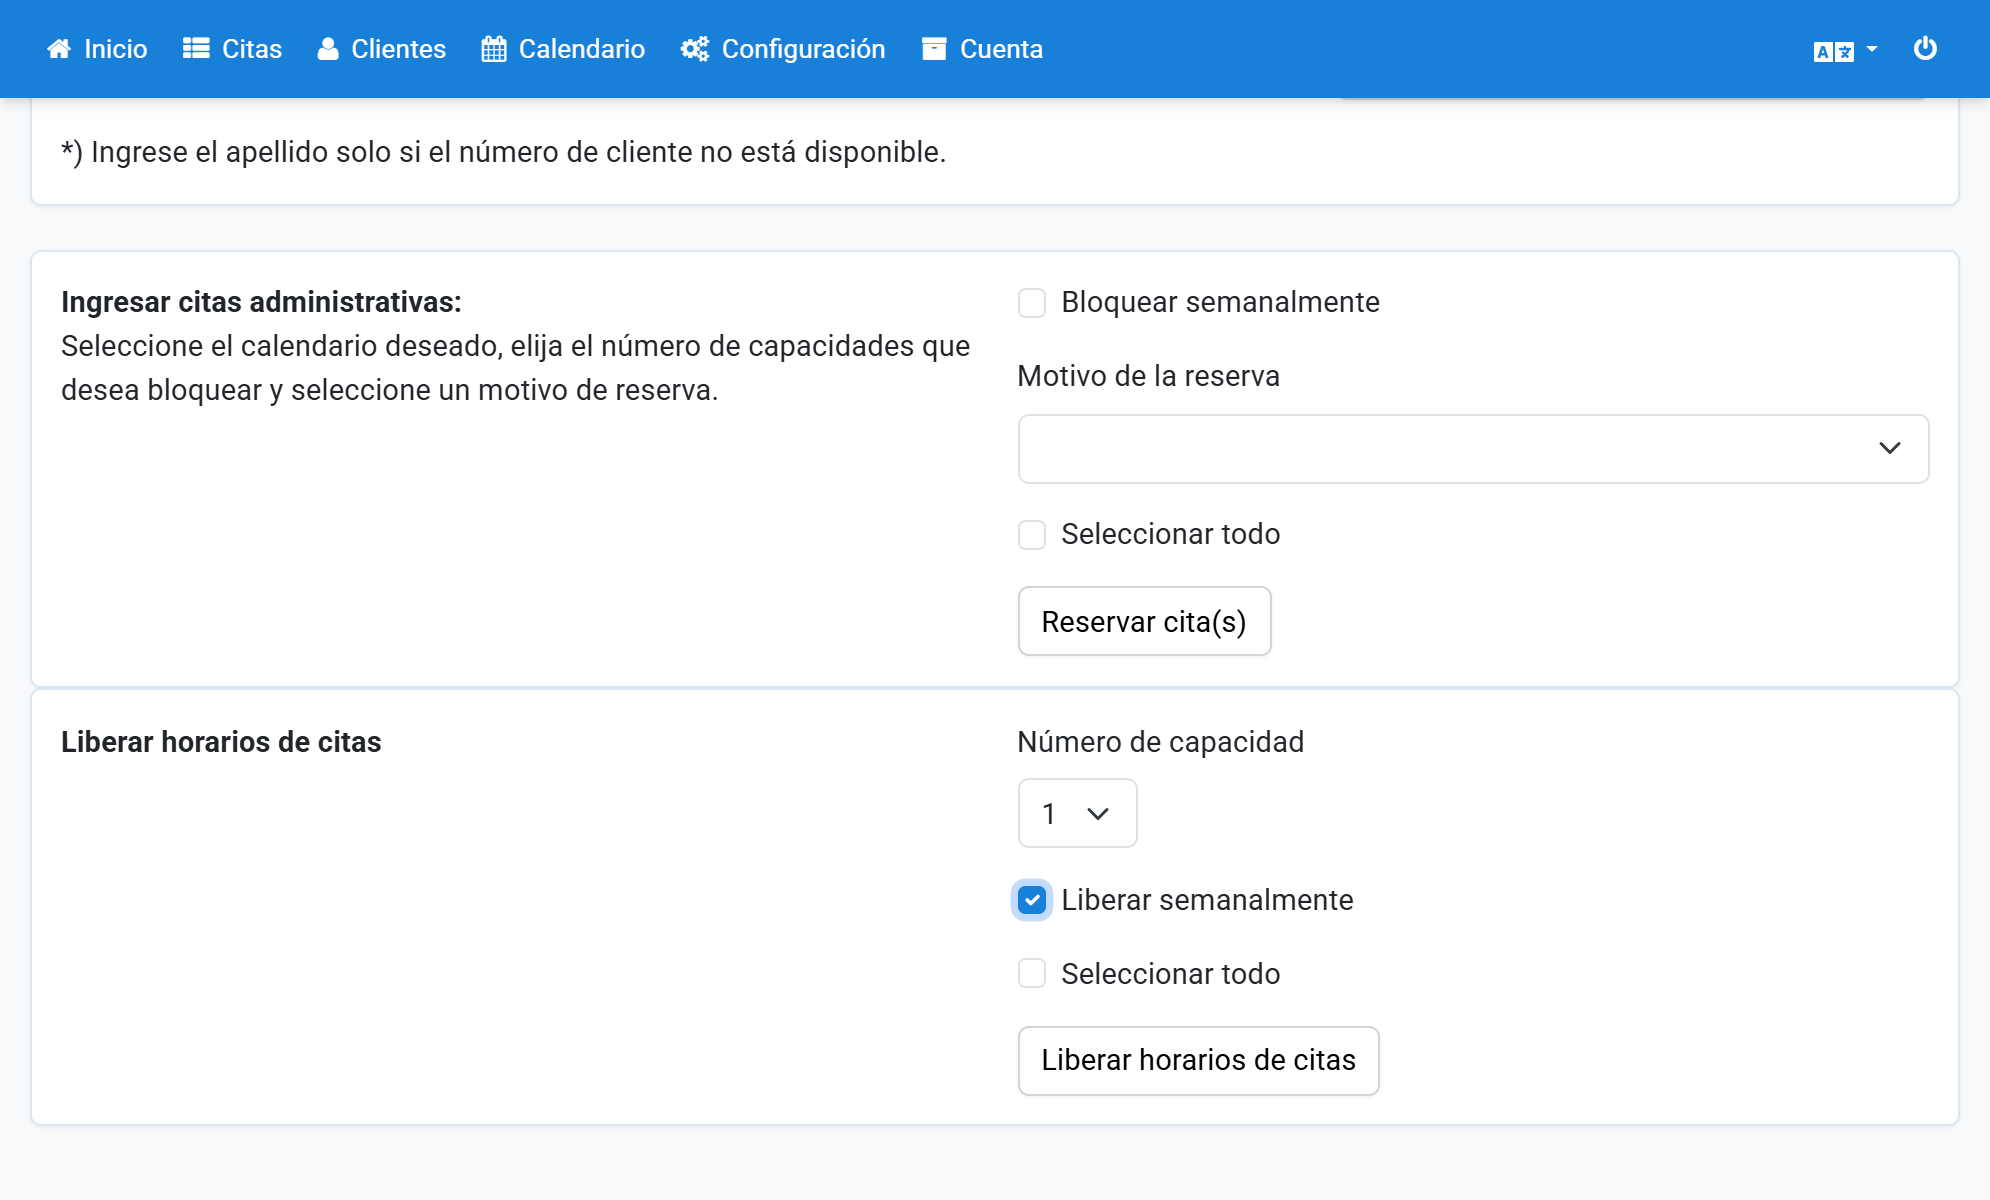
Task: Click the Bloquear semanalmente label text
Action: coord(1220,302)
